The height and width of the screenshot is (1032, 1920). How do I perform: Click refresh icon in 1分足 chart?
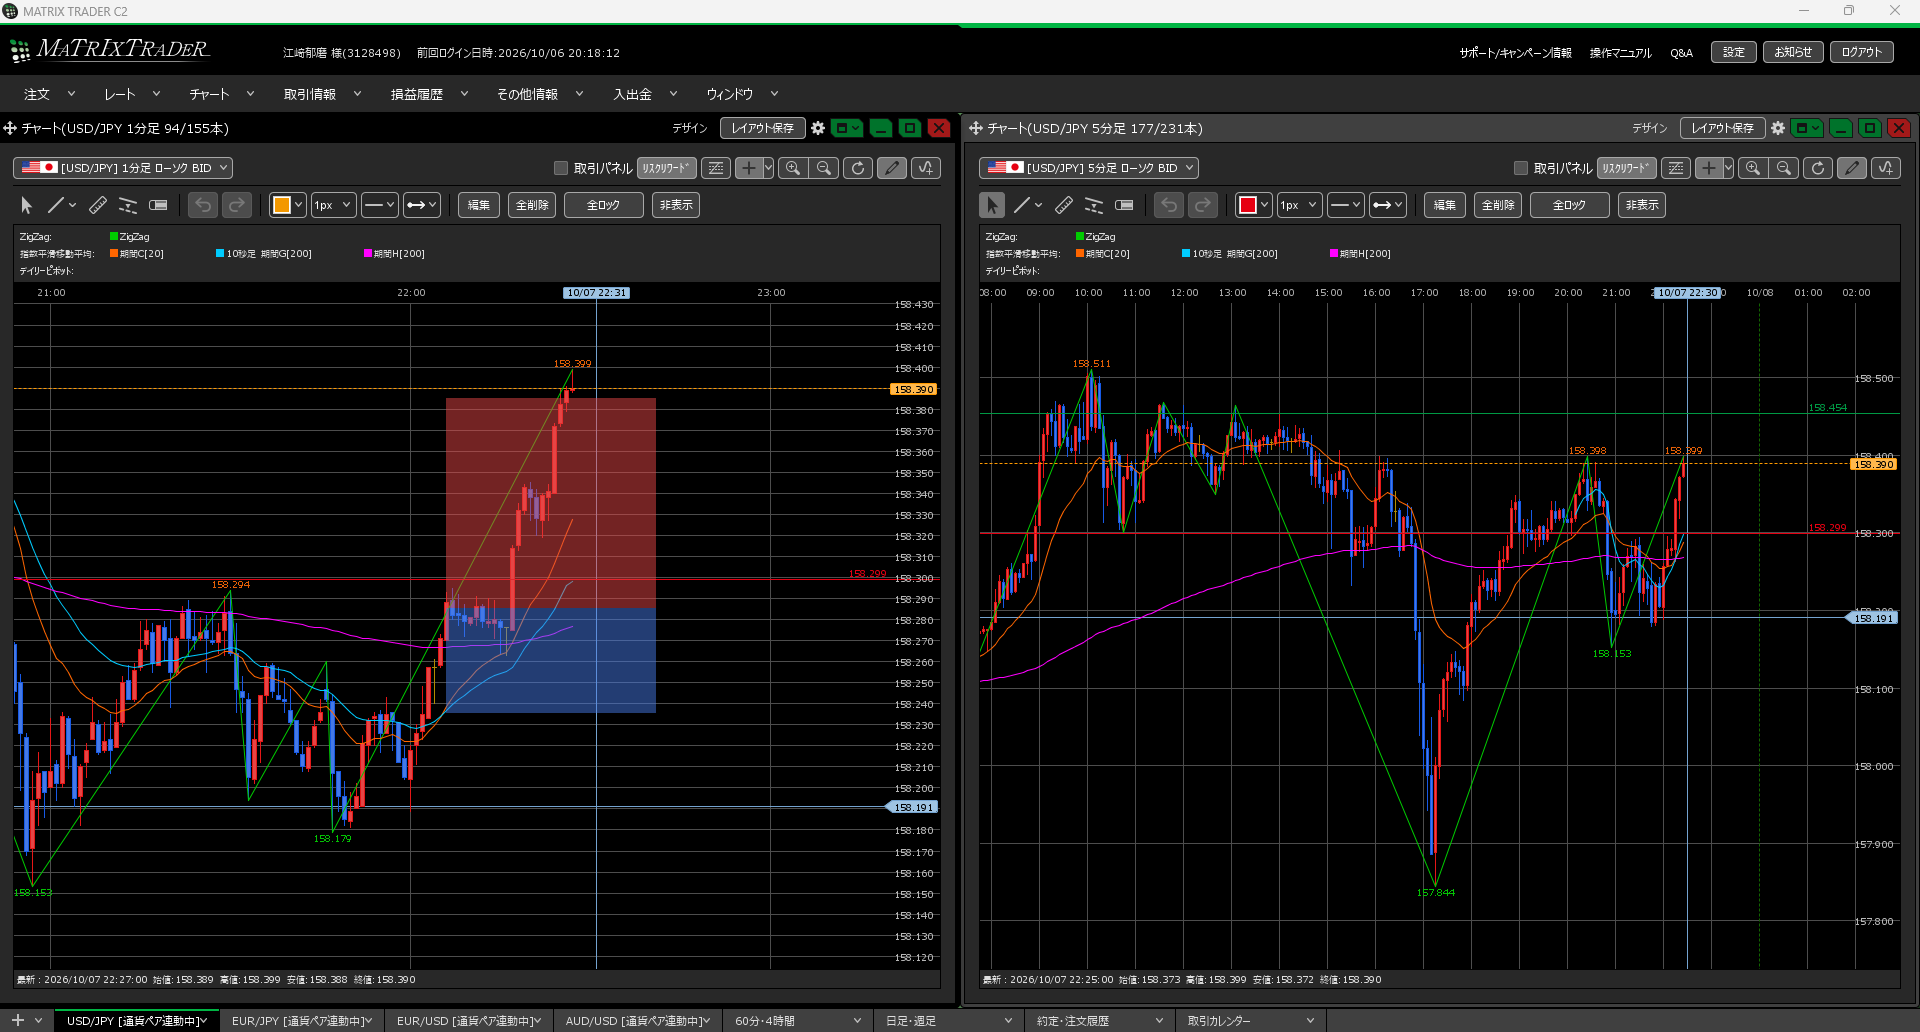click(858, 168)
